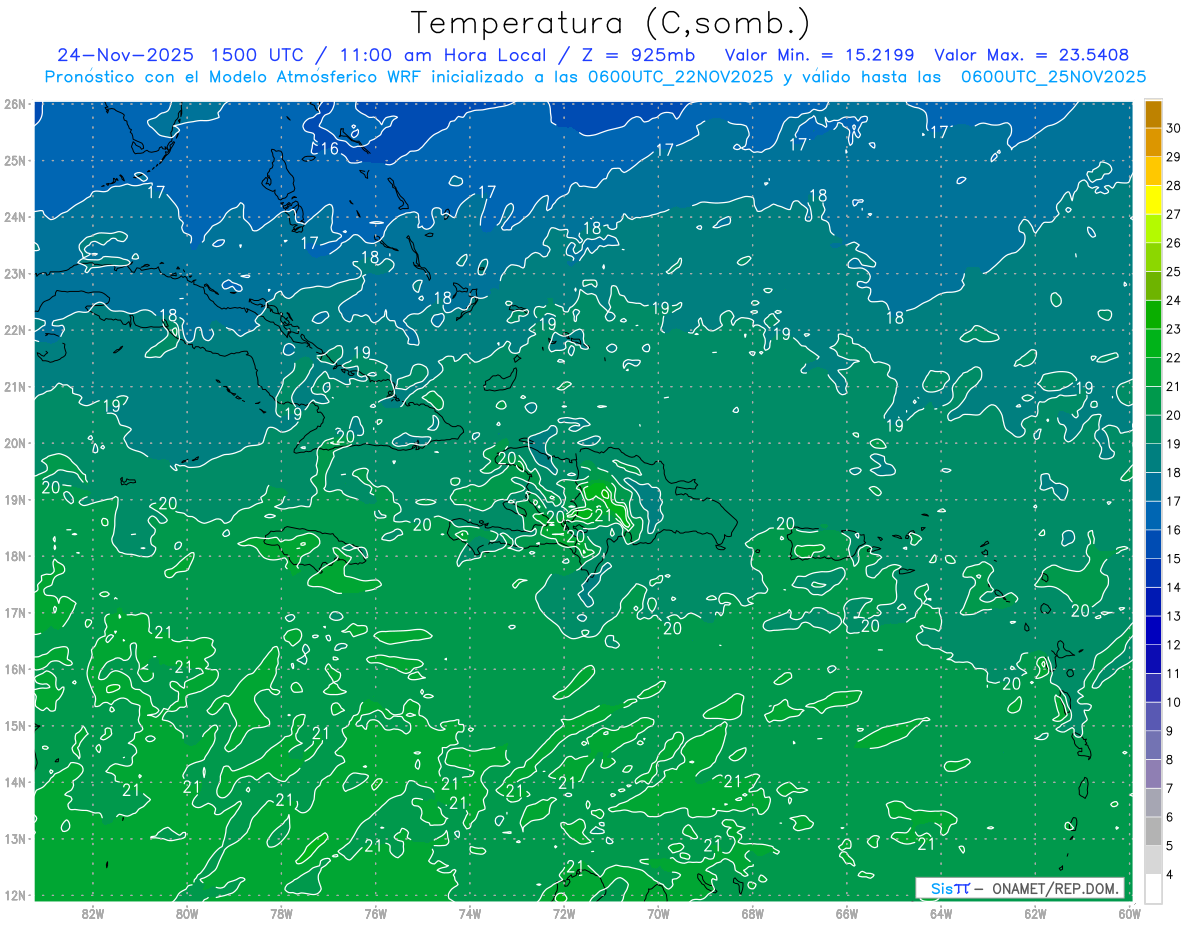Click the "0600UTC_22NOV2025" initialization time
Viewport: 1200px width, 927px height.
tap(680, 76)
